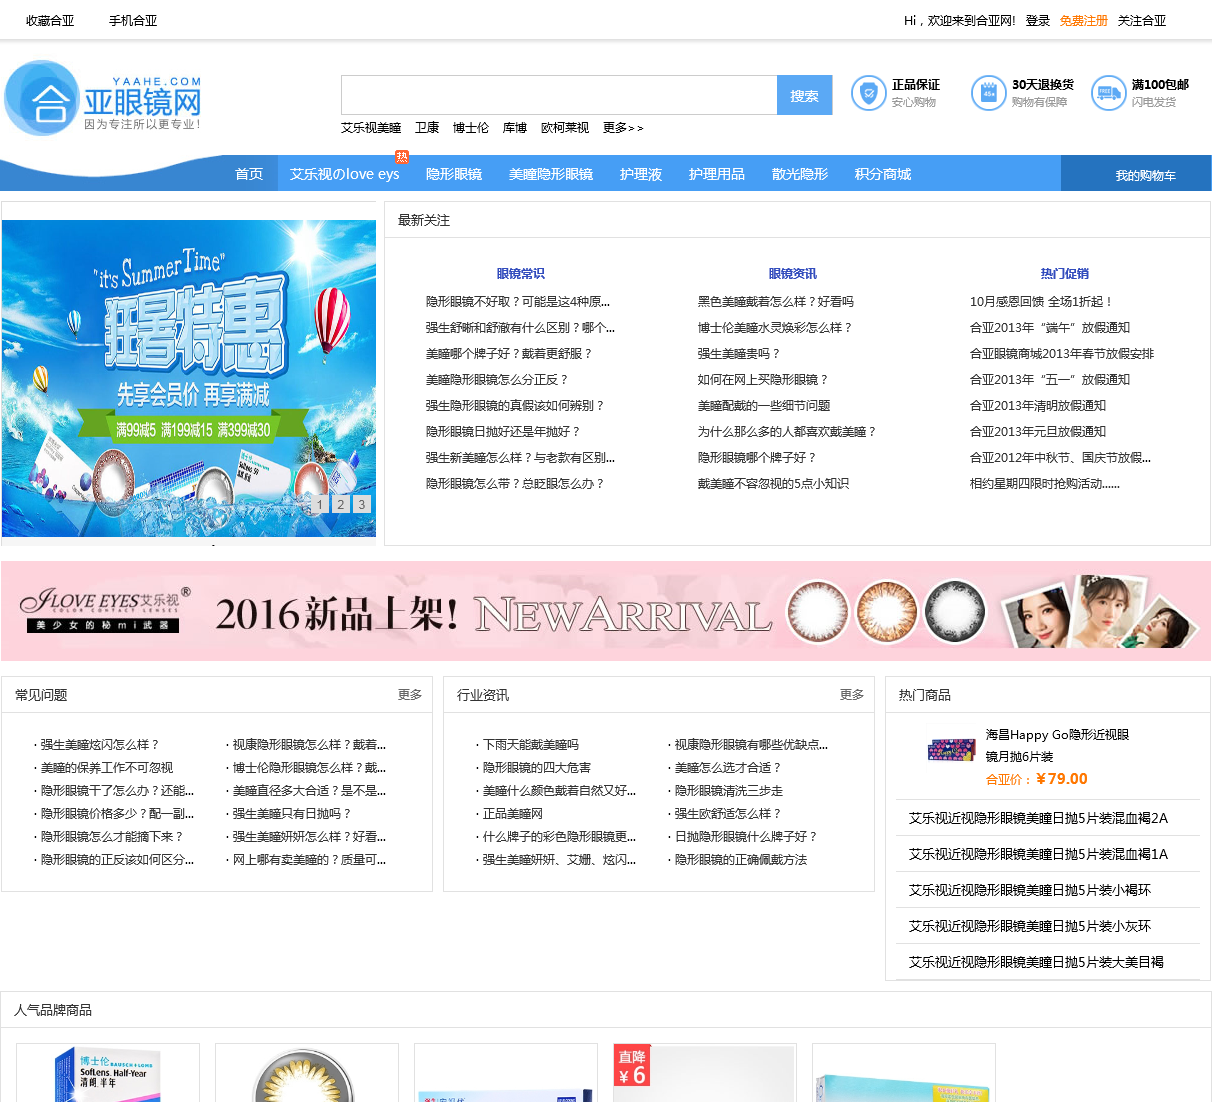Open product 艾乐视…日抛5片装混血褐1A
1212x1102 pixels.
click(x=1038, y=854)
